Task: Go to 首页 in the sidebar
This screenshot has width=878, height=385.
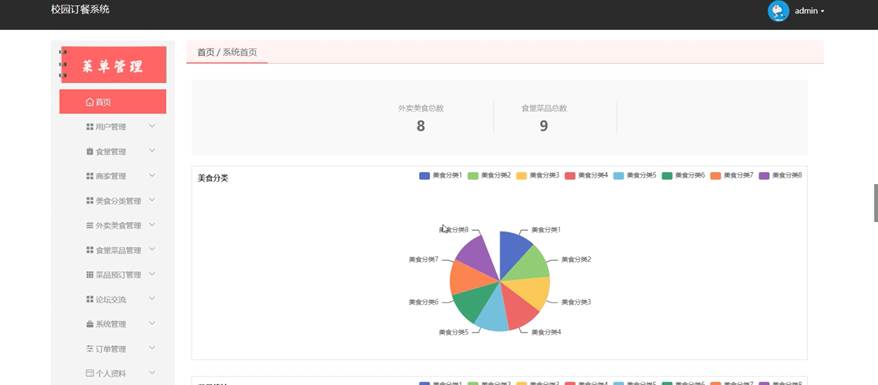Action: pos(113,102)
